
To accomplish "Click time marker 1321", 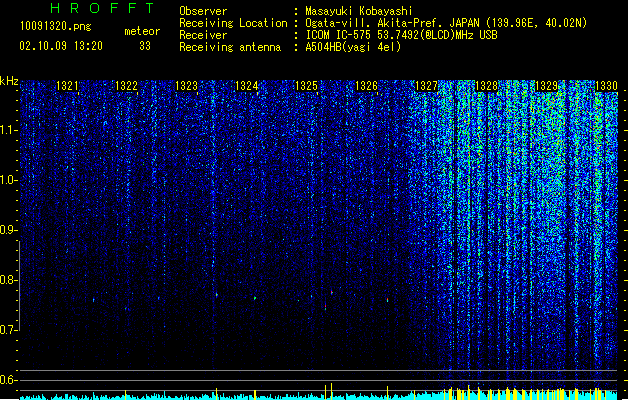I will 67,86.
